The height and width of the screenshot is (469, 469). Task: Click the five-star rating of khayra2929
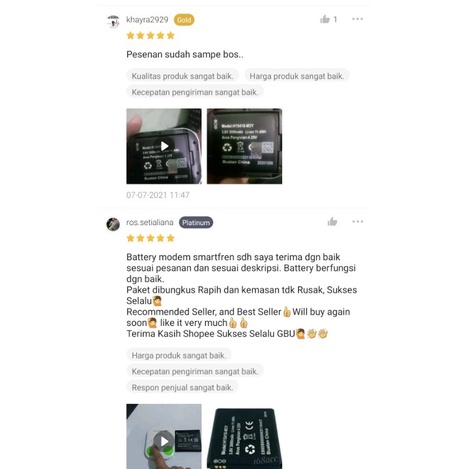(x=151, y=35)
